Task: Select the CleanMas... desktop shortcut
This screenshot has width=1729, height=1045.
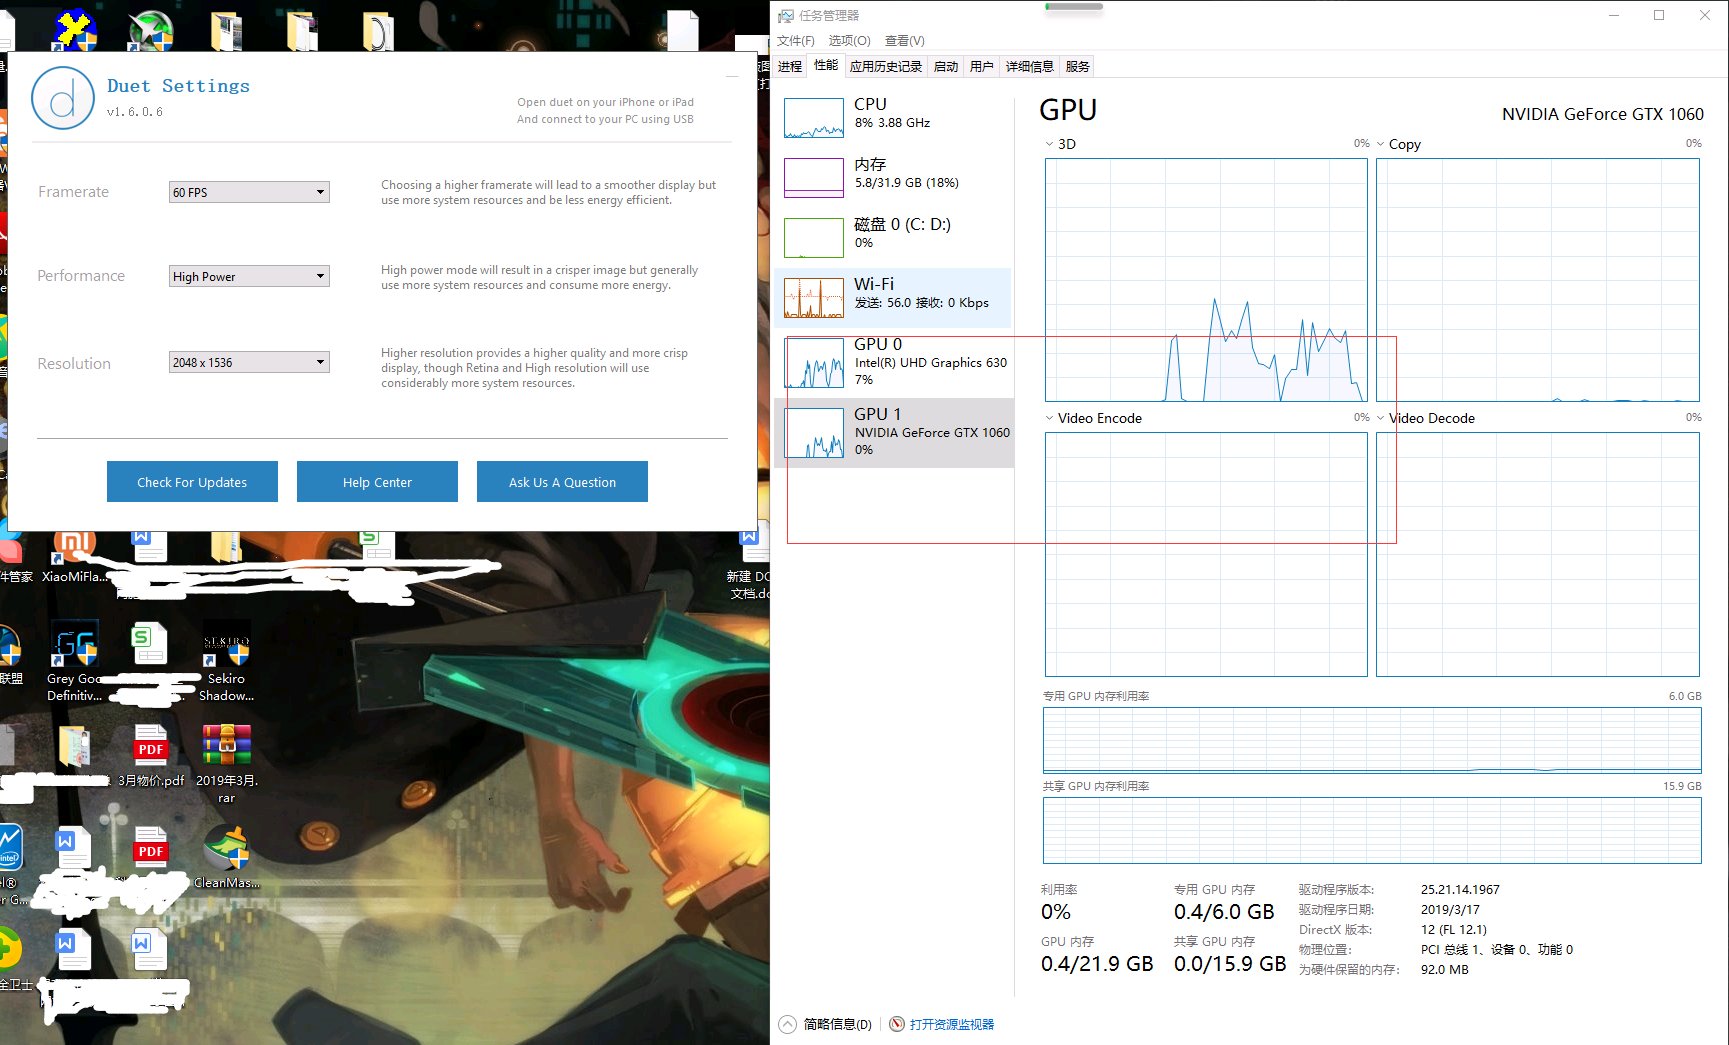Action: coord(227,857)
